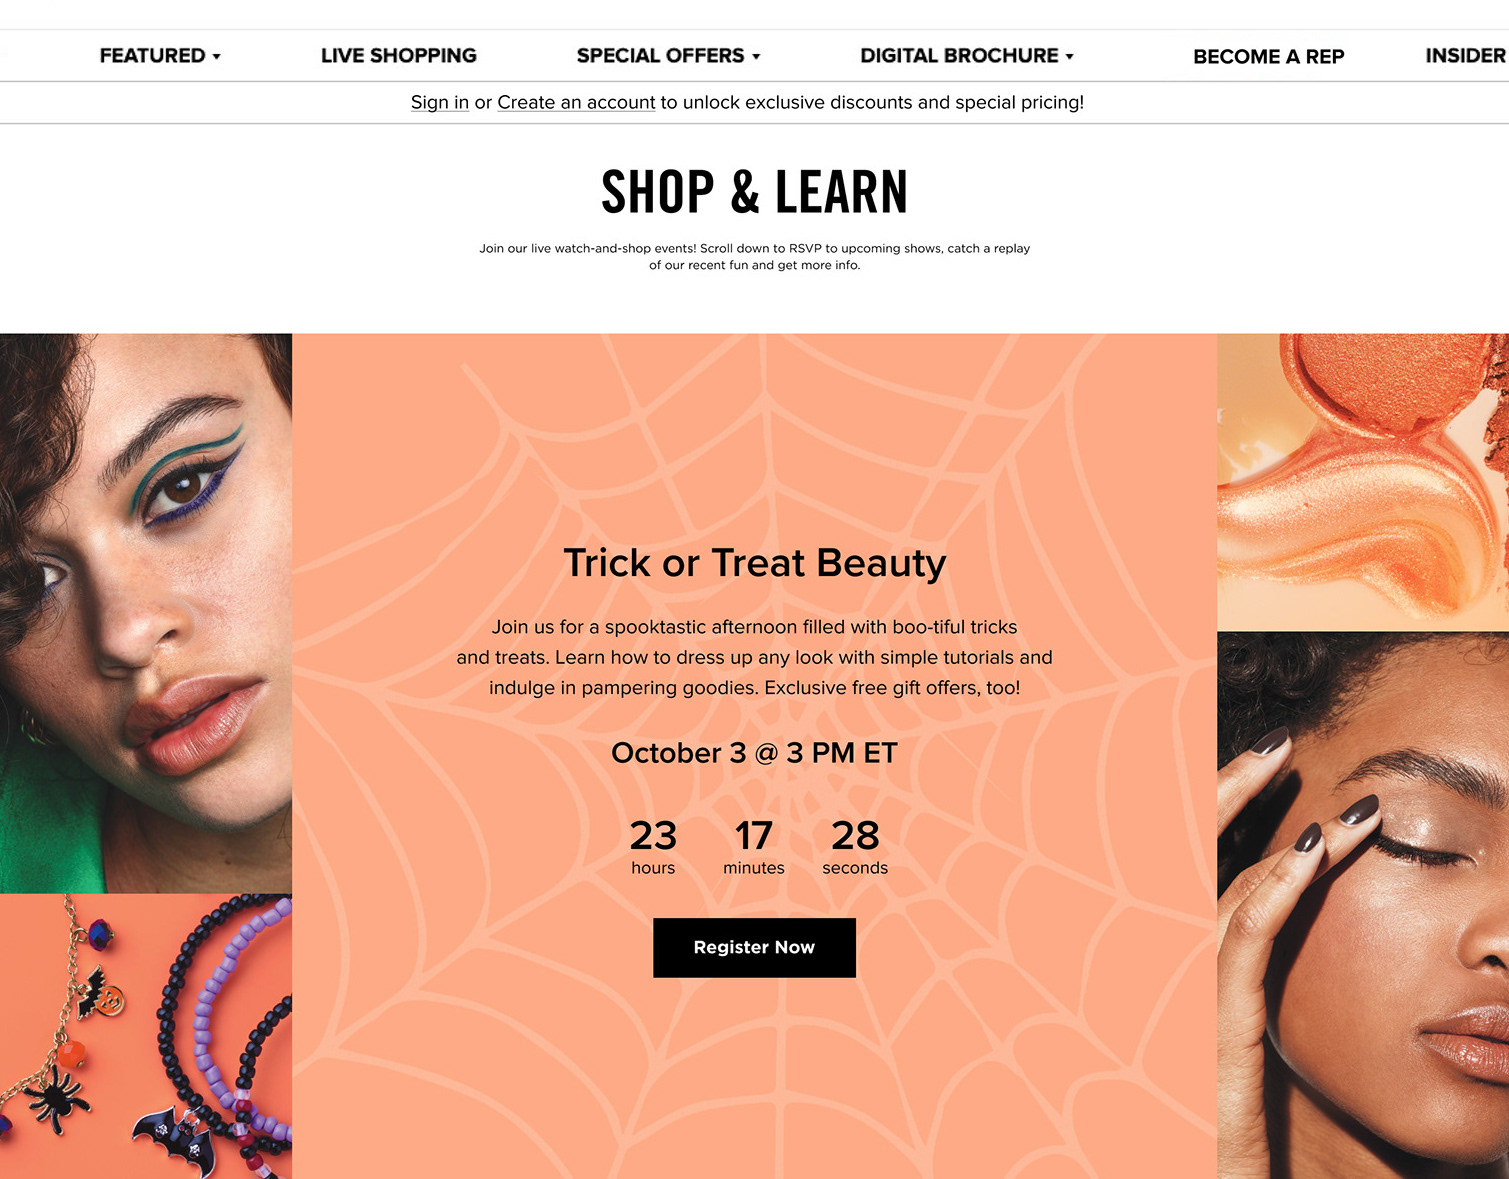Go to Live Shopping page
The height and width of the screenshot is (1179, 1509).
[x=399, y=56]
